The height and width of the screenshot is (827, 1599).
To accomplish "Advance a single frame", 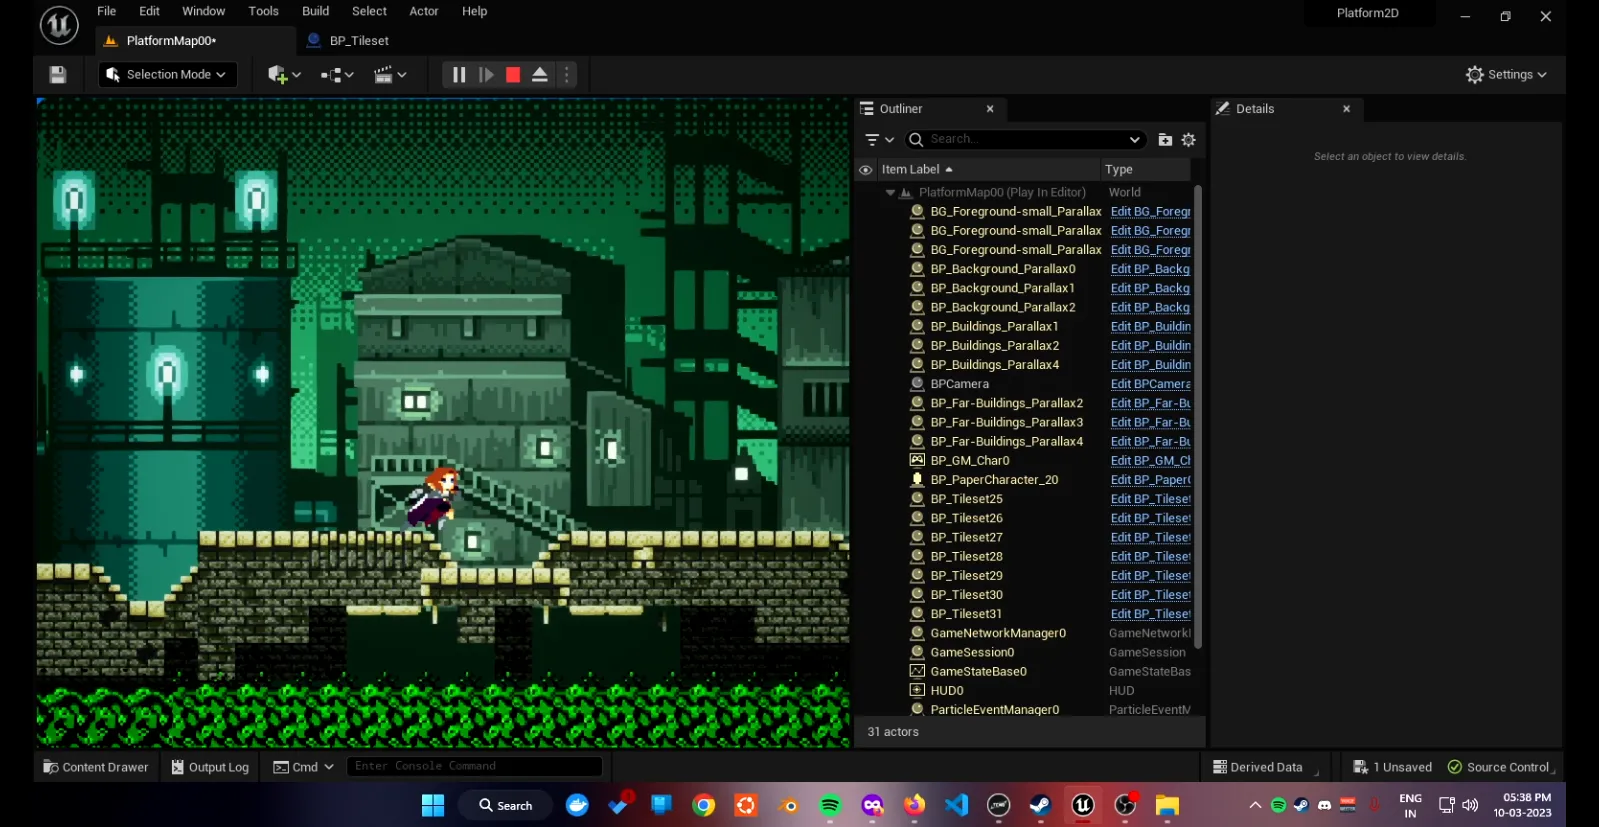I will coord(486,75).
